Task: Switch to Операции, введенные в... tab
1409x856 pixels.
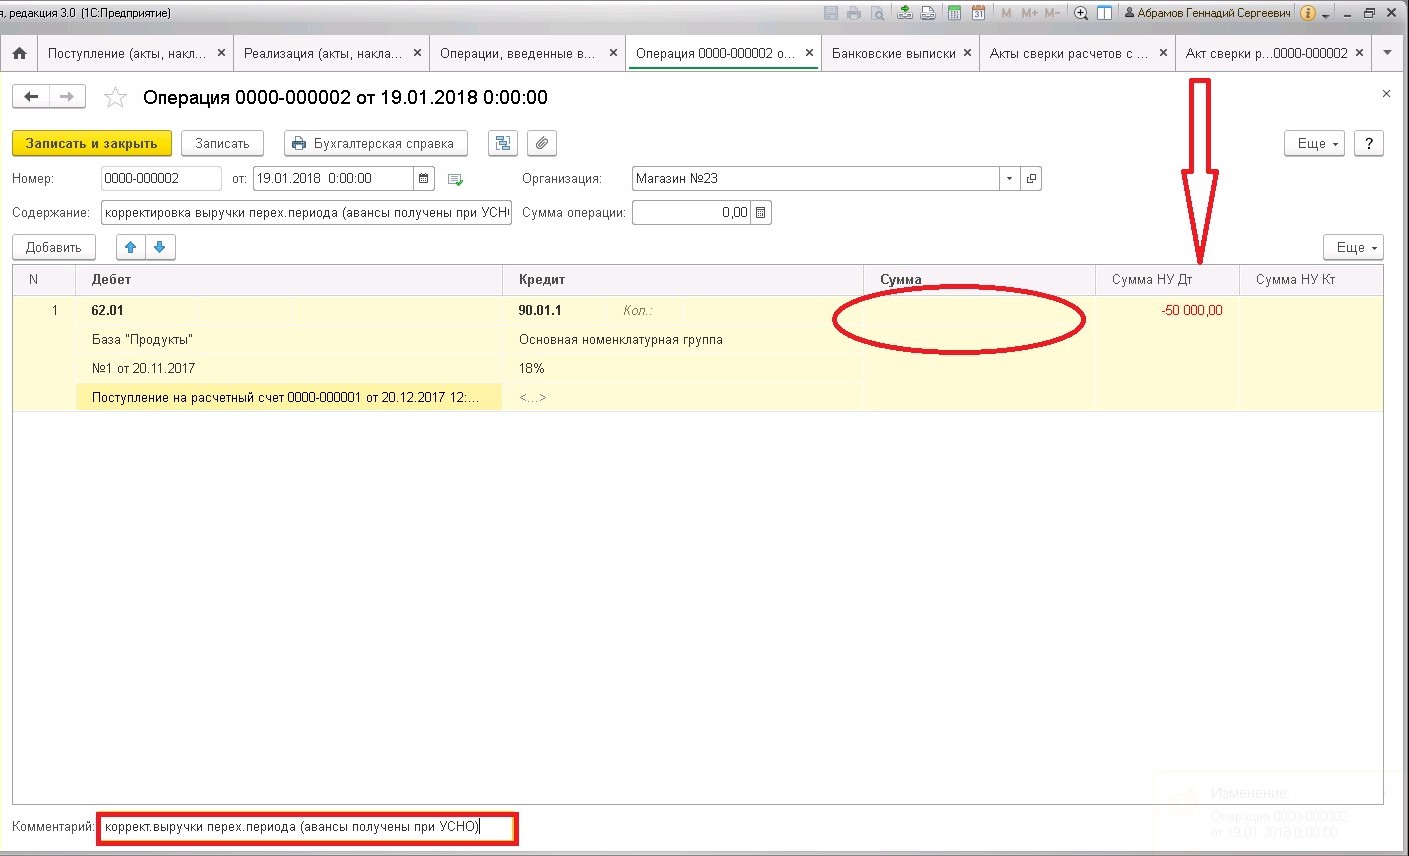Action: pos(517,53)
